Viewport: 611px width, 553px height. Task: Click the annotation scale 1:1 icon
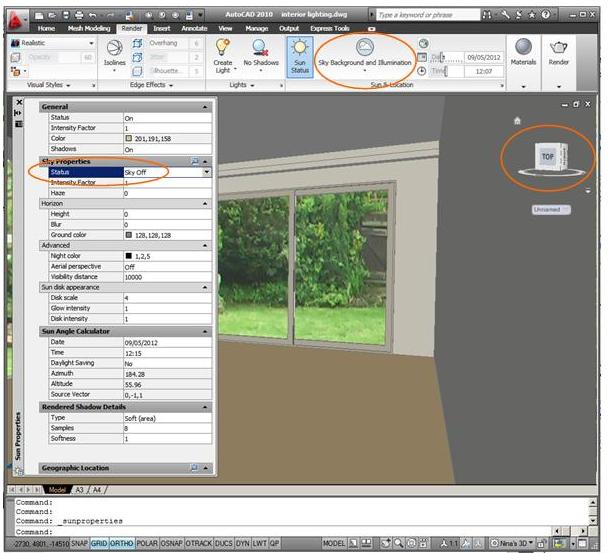point(449,543)
